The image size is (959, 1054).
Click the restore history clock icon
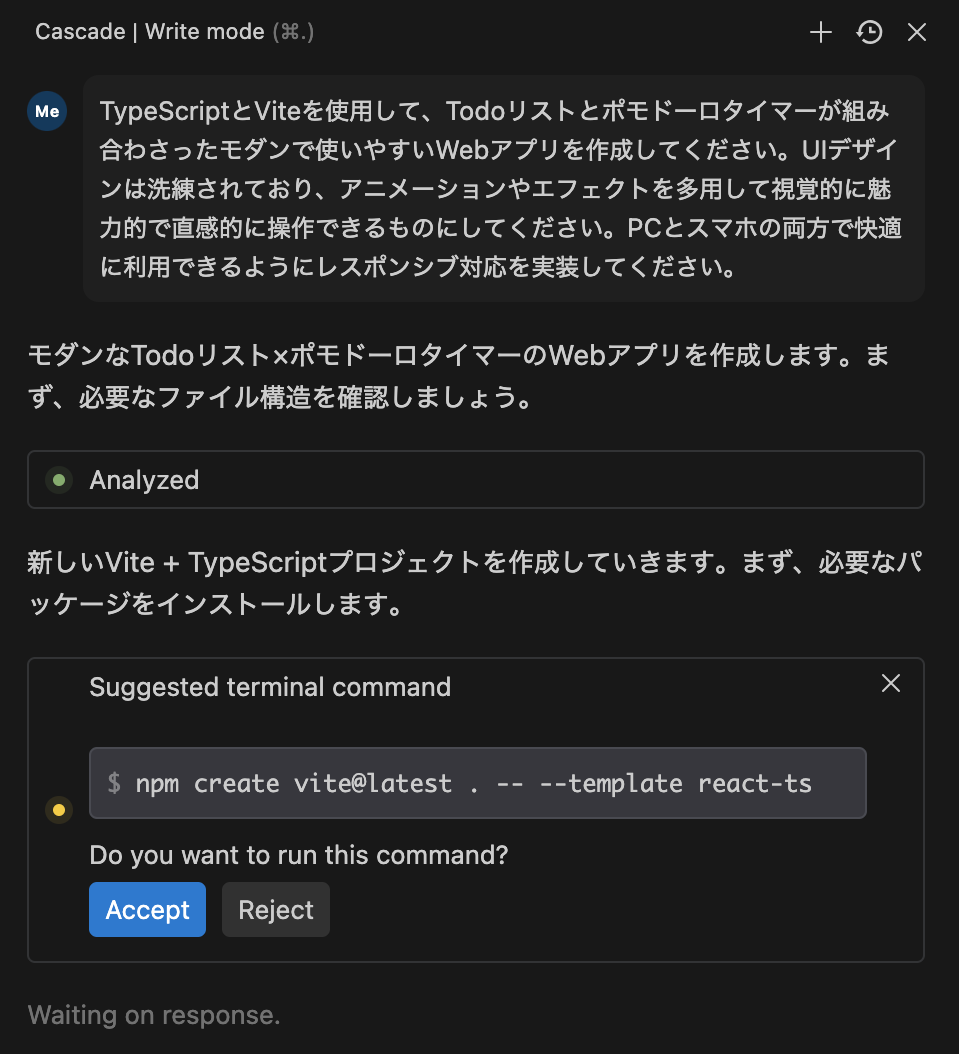[x=869, y=32]
